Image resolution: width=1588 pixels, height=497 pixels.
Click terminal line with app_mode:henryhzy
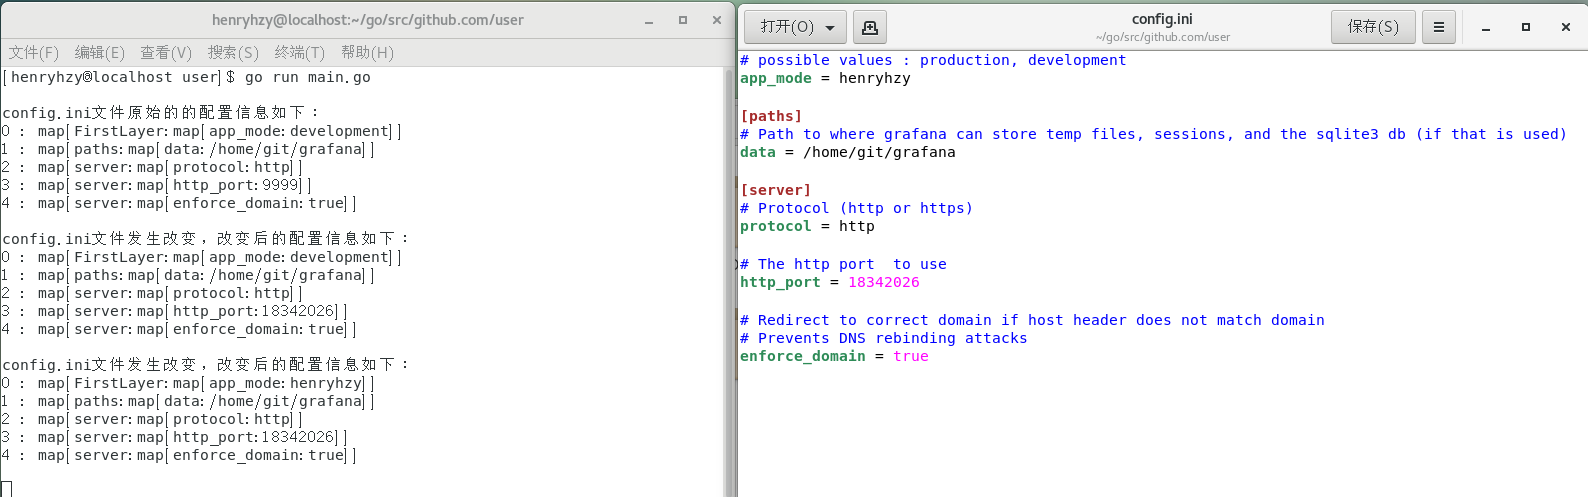click(x=188, y=384)
